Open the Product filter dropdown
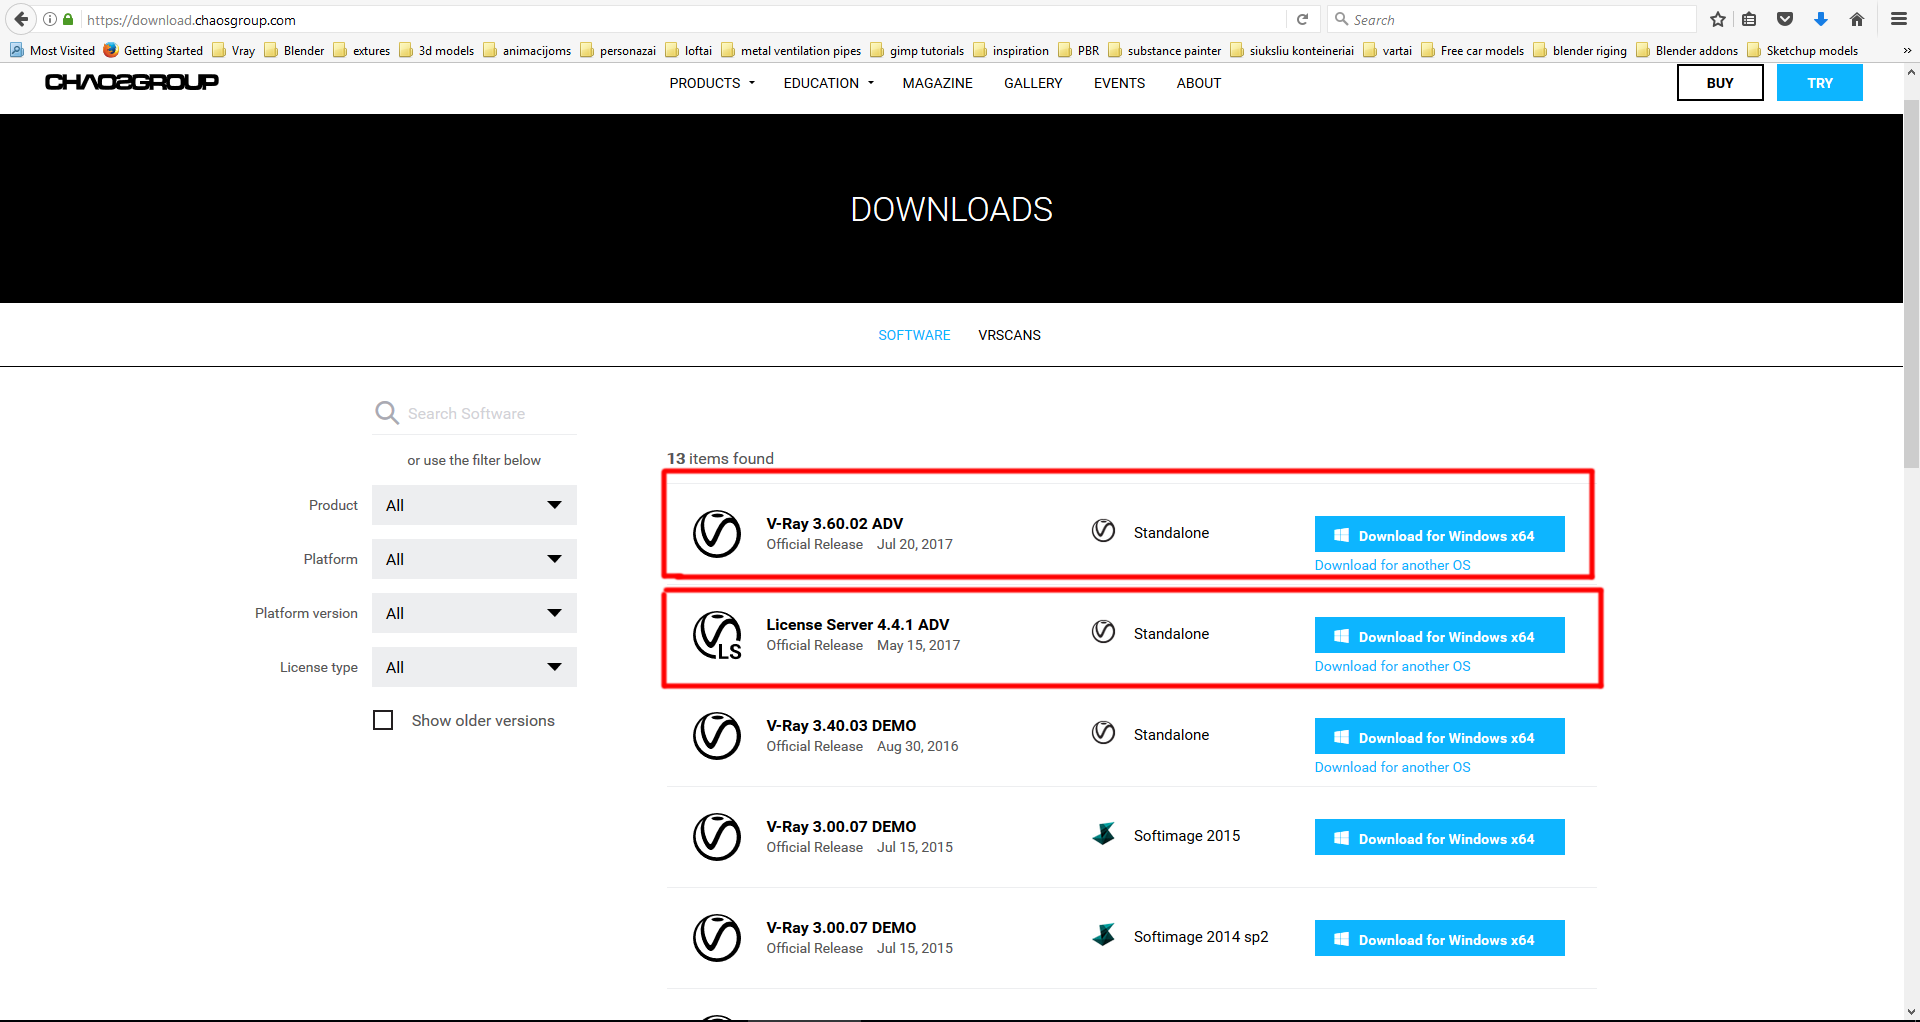 474,505
